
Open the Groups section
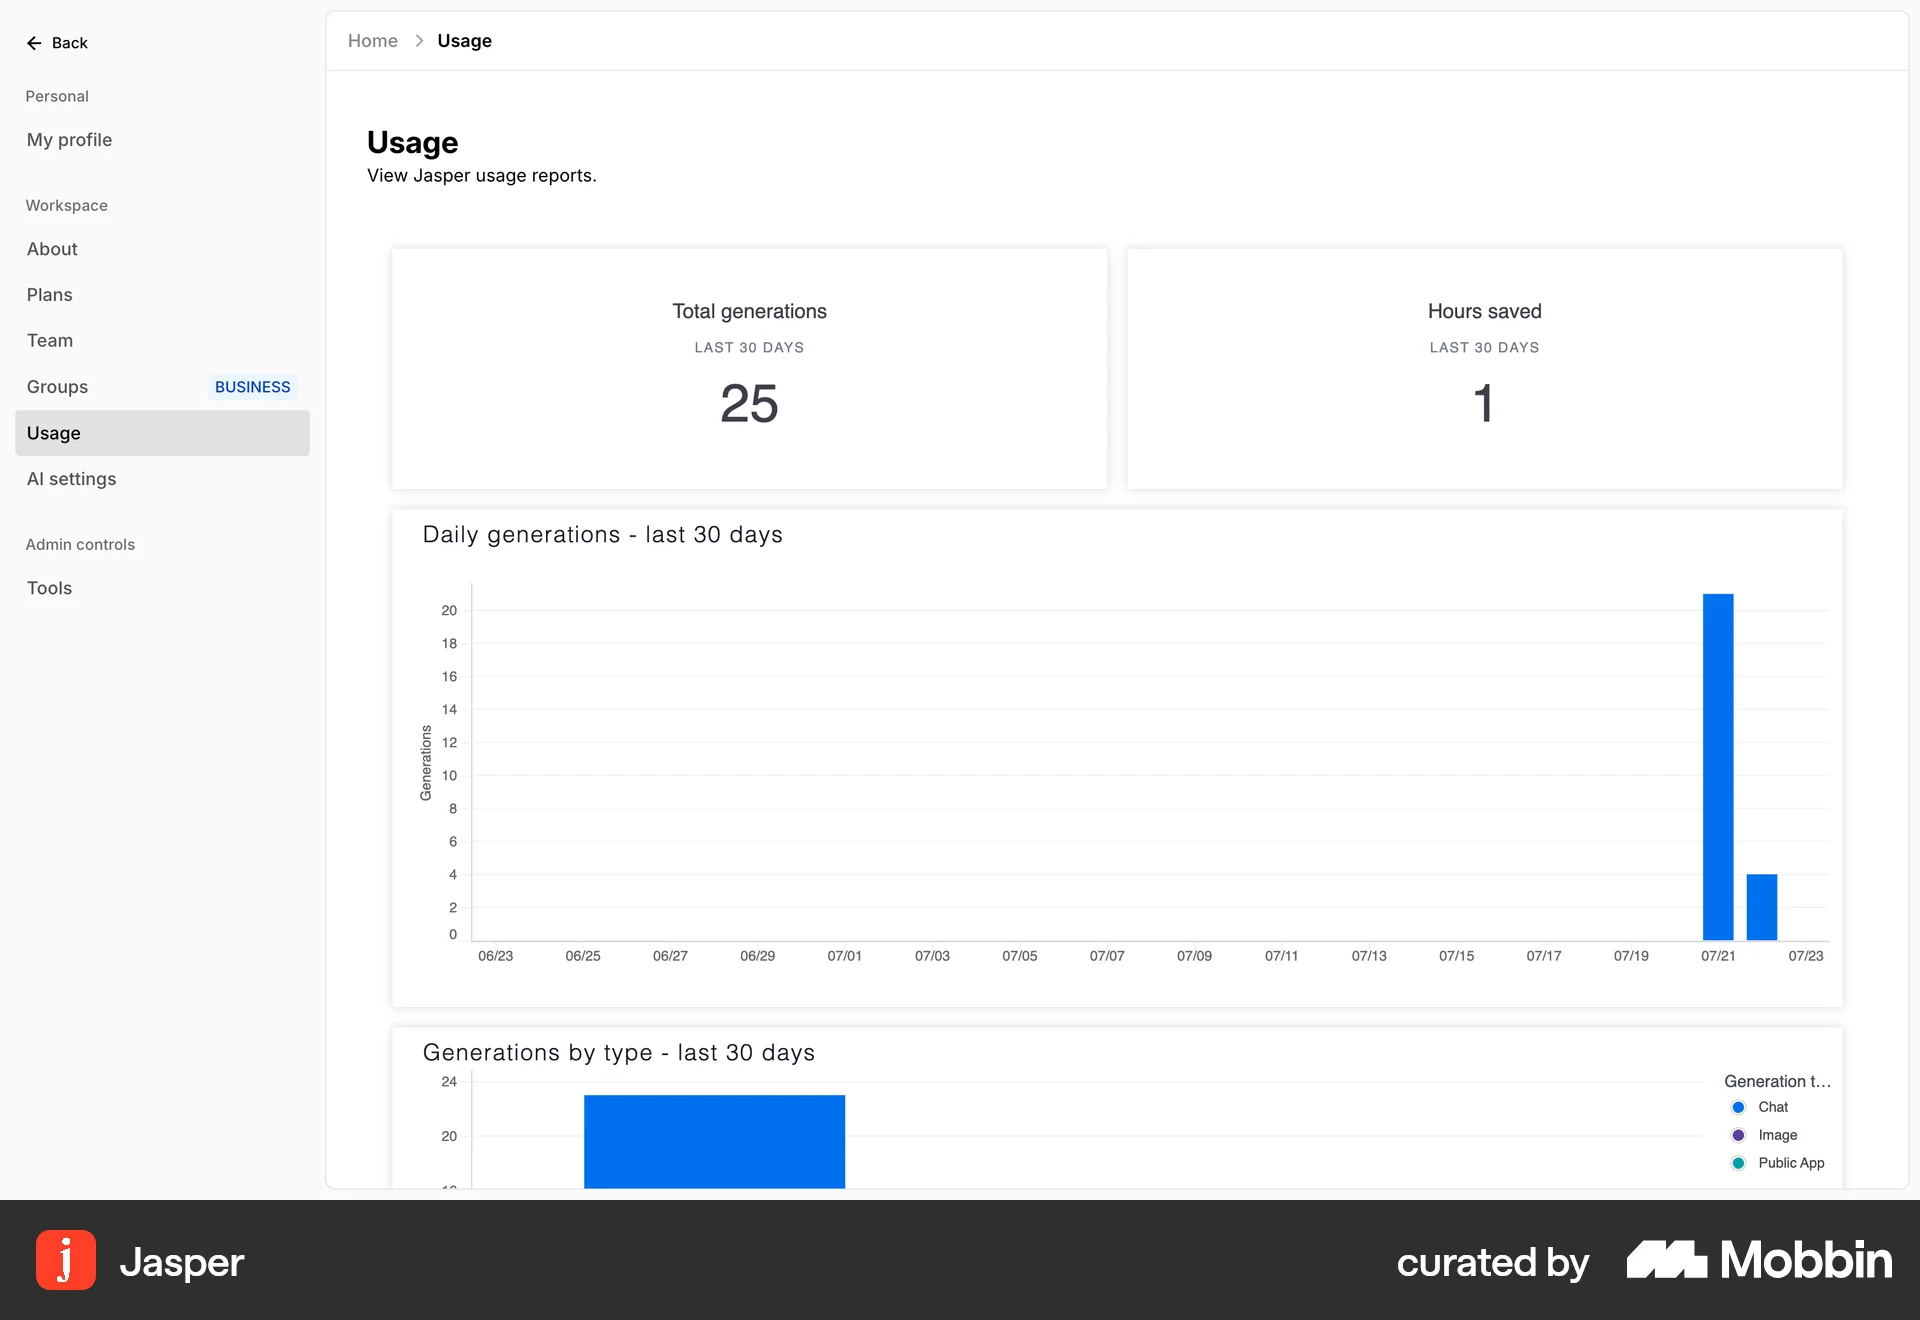point(57,387)
